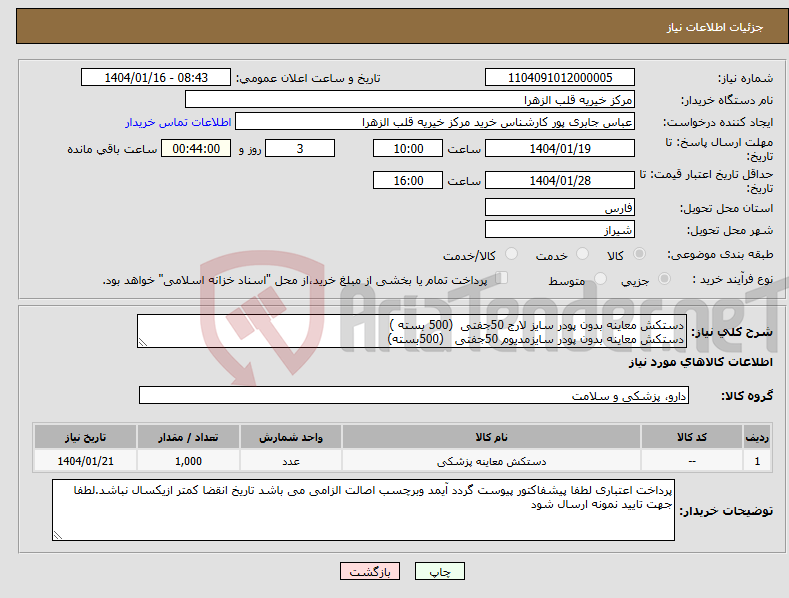Click the remaining time field 00:44:00
This screenshot has height=598, width=789.
(196, 148)
